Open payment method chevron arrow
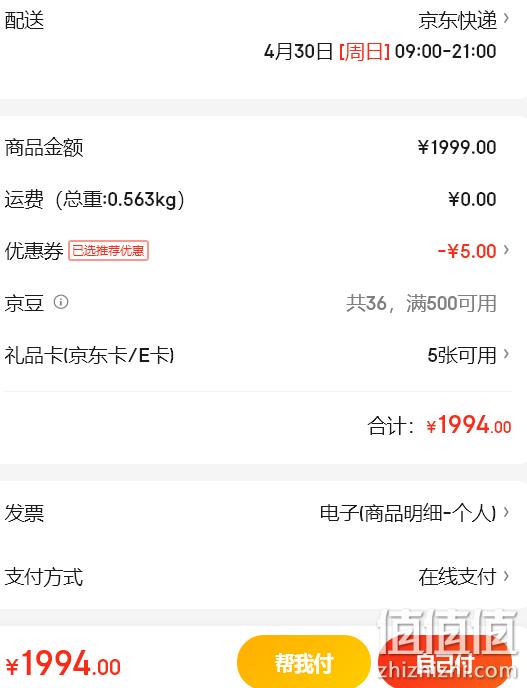The width and height of the screenshot is (527, 688). (506, 575)
